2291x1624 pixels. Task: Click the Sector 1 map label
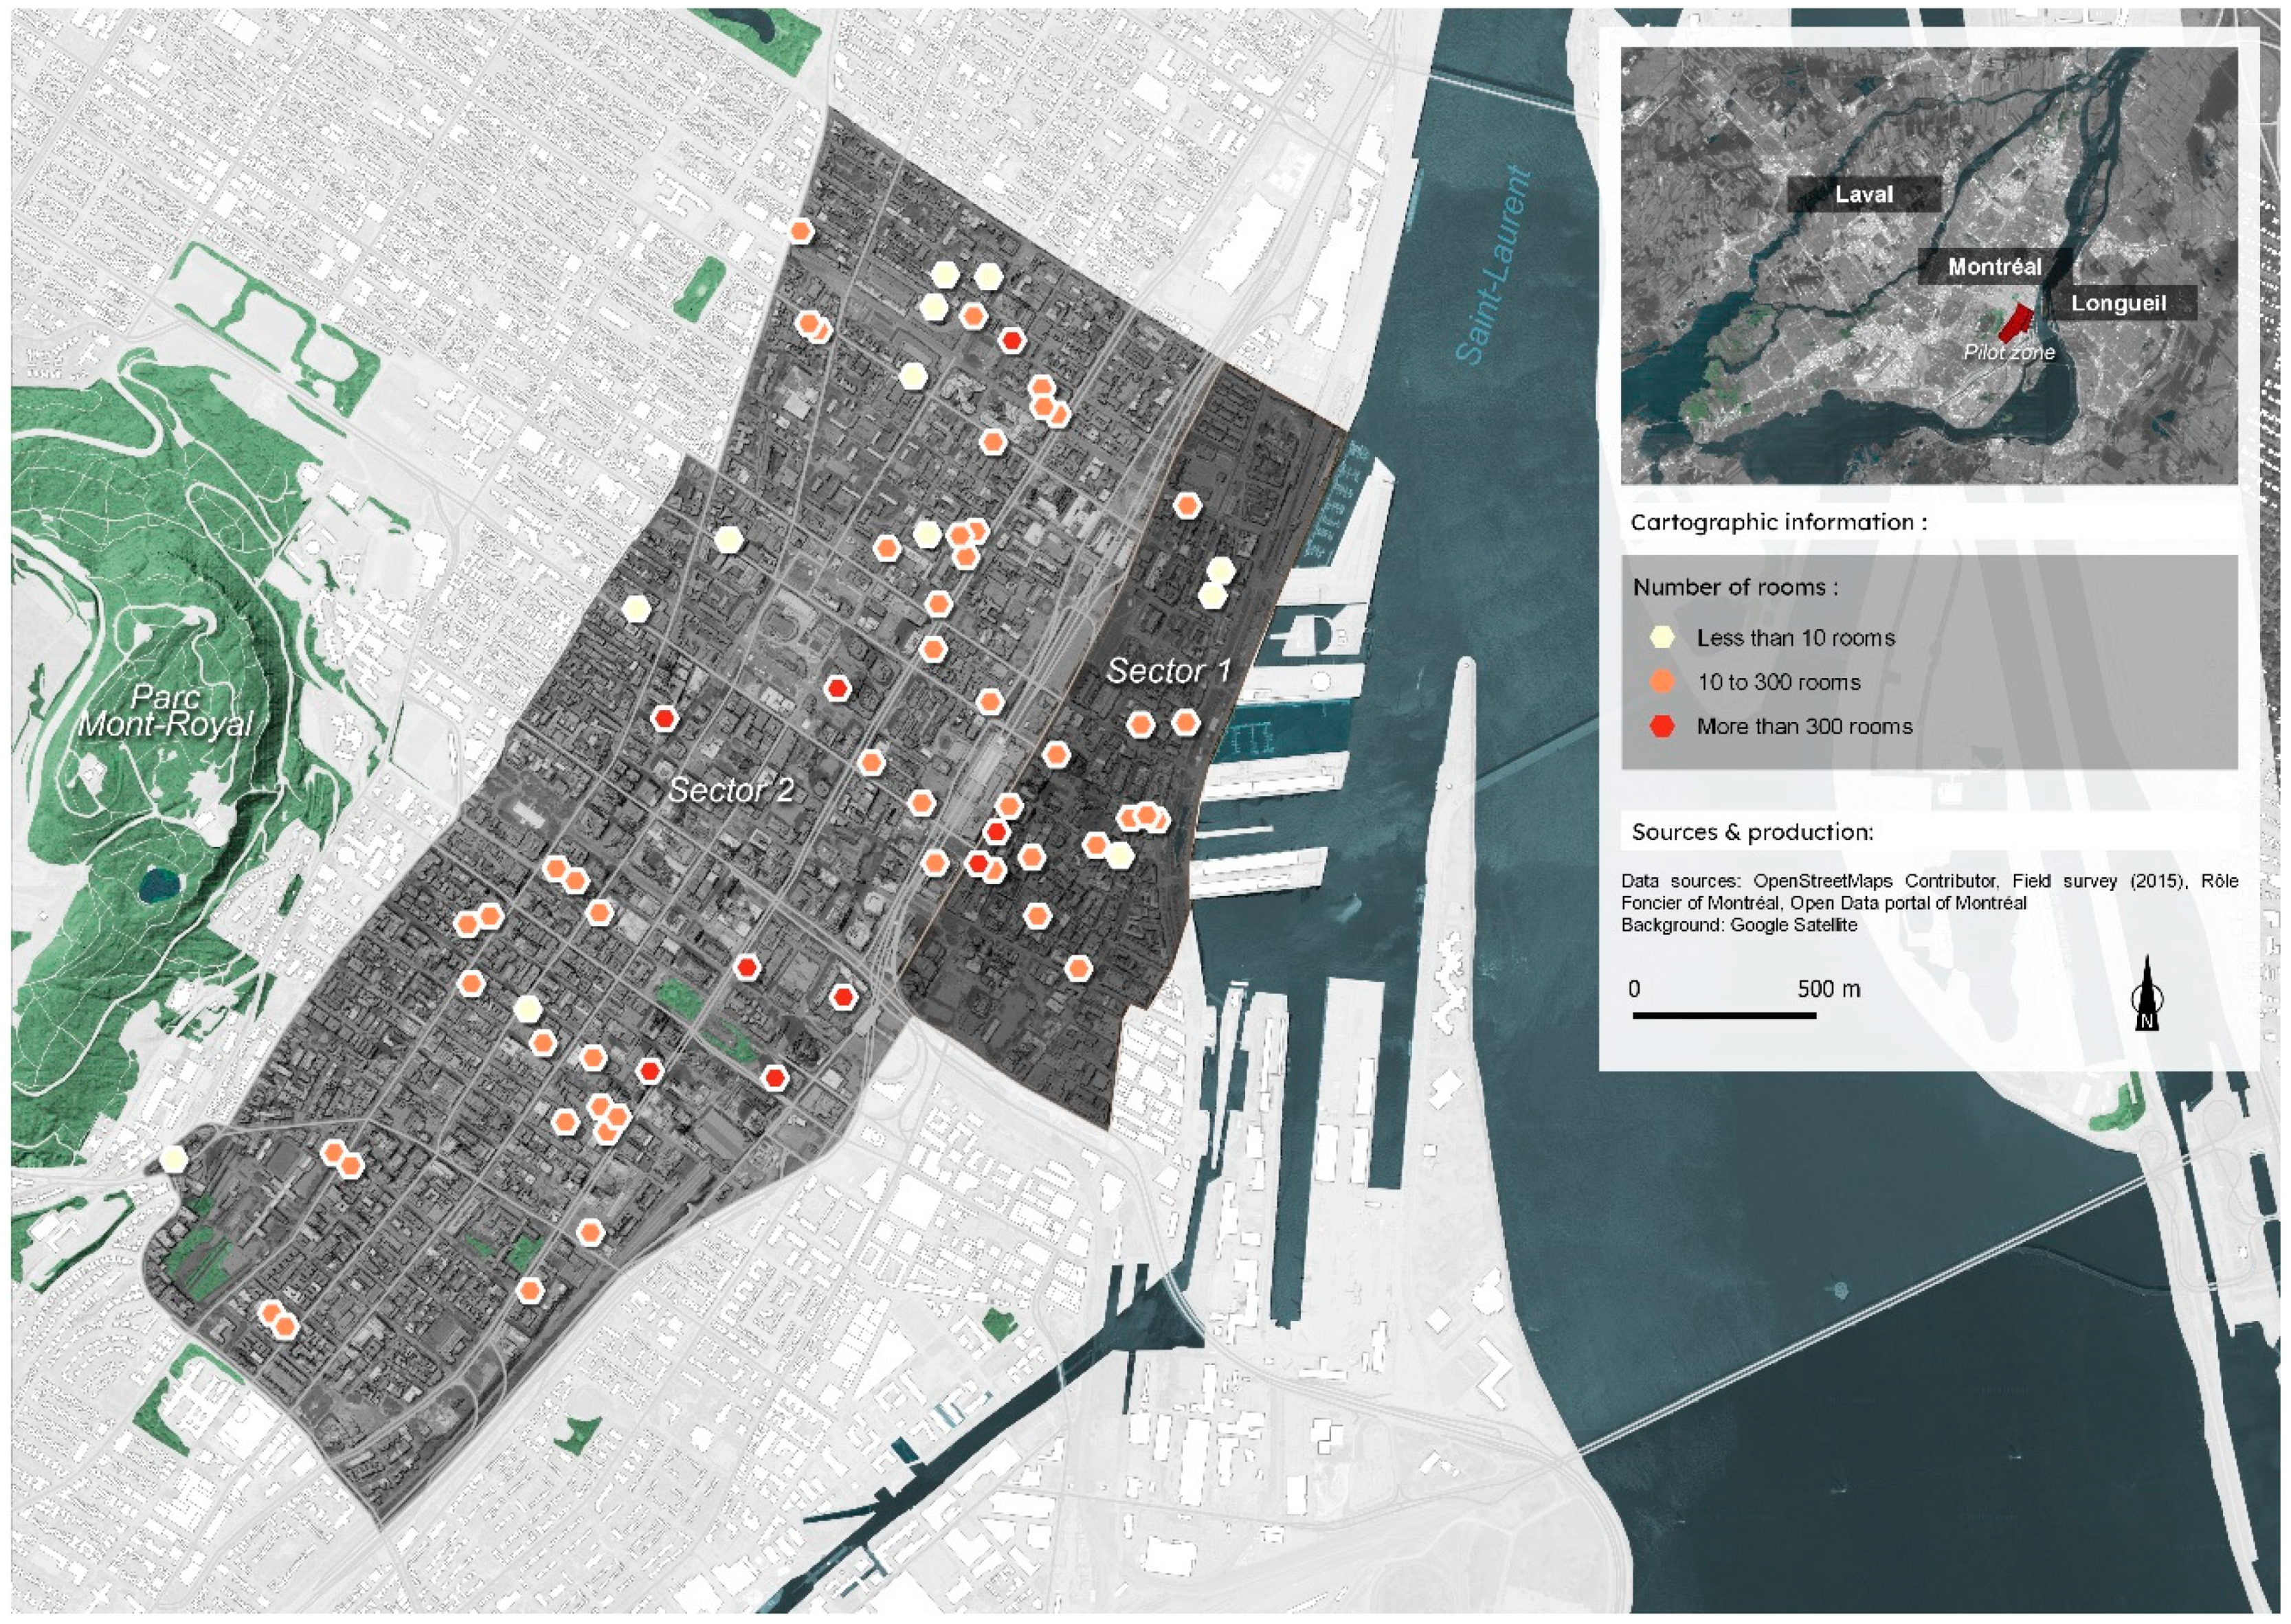point(1168,671)
